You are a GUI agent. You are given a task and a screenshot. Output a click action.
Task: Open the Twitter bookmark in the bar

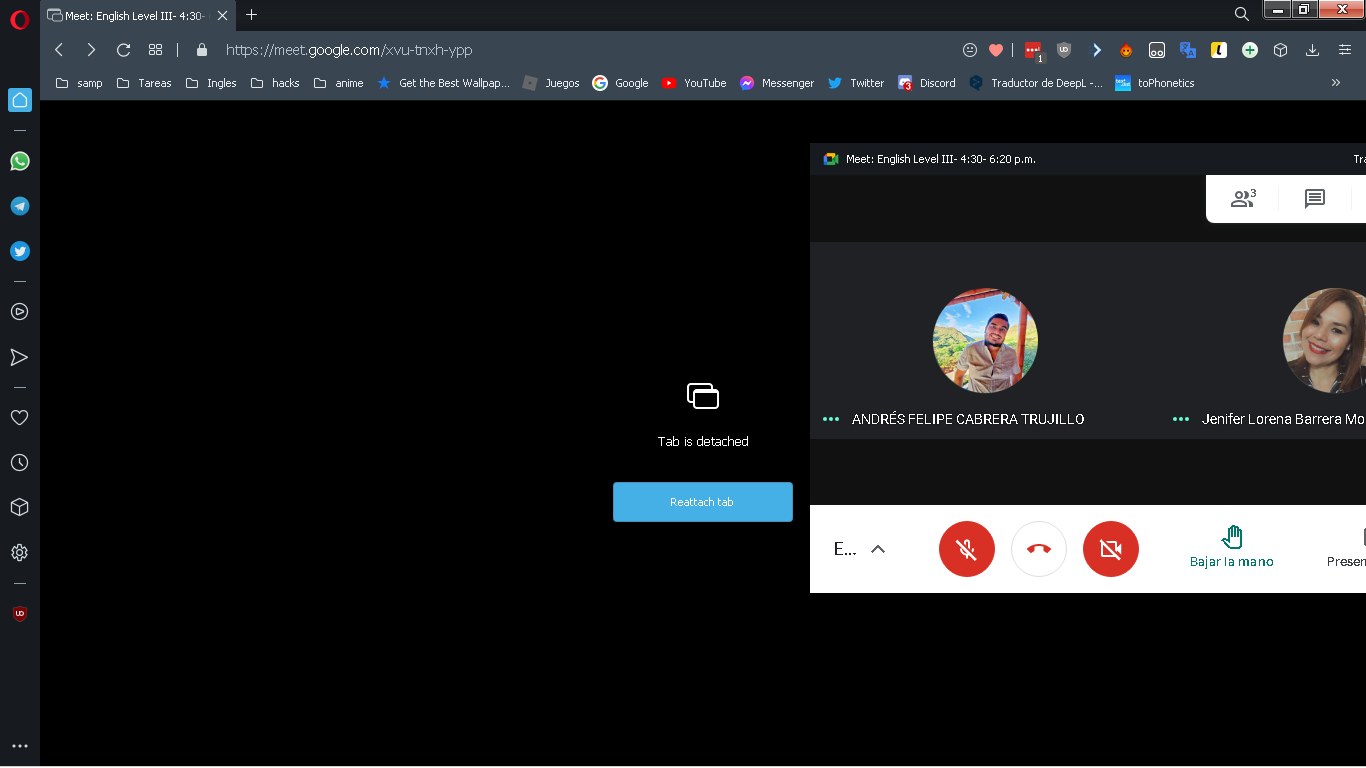point(856,83)
